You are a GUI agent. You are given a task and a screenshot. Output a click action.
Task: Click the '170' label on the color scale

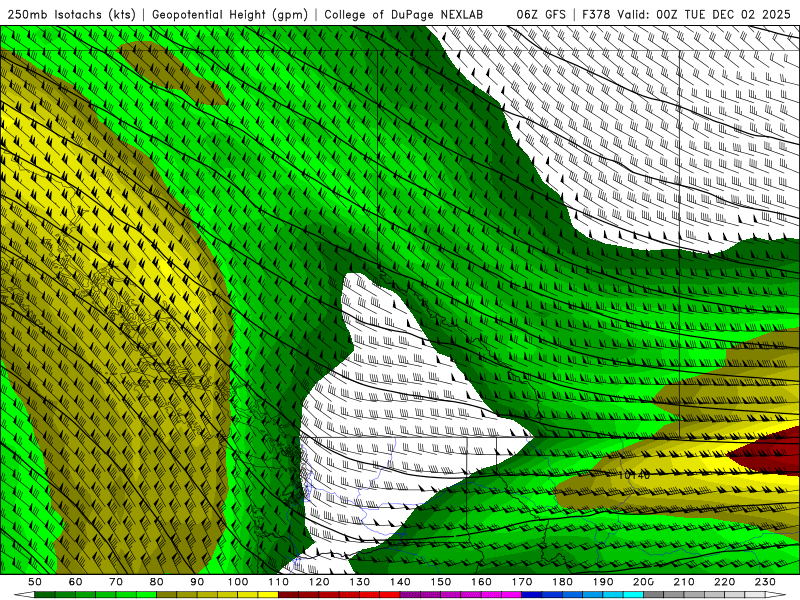click(522, 582)
